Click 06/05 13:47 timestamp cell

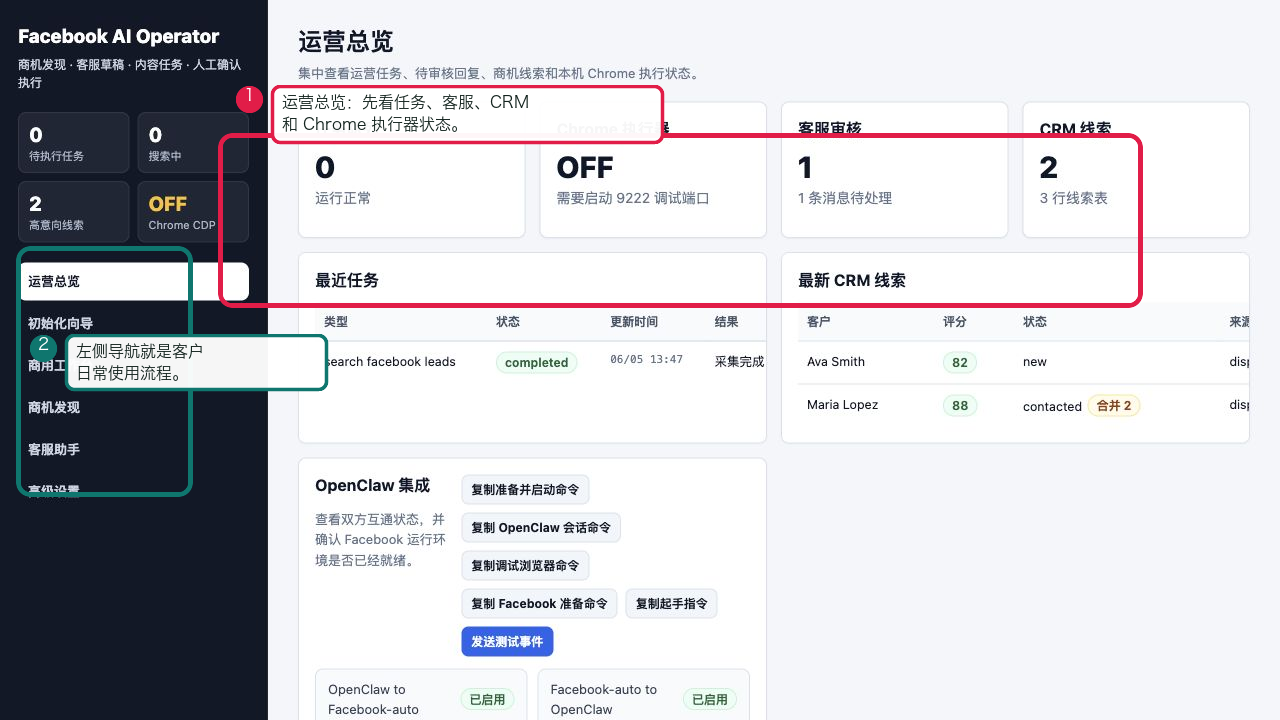point(646,359)
